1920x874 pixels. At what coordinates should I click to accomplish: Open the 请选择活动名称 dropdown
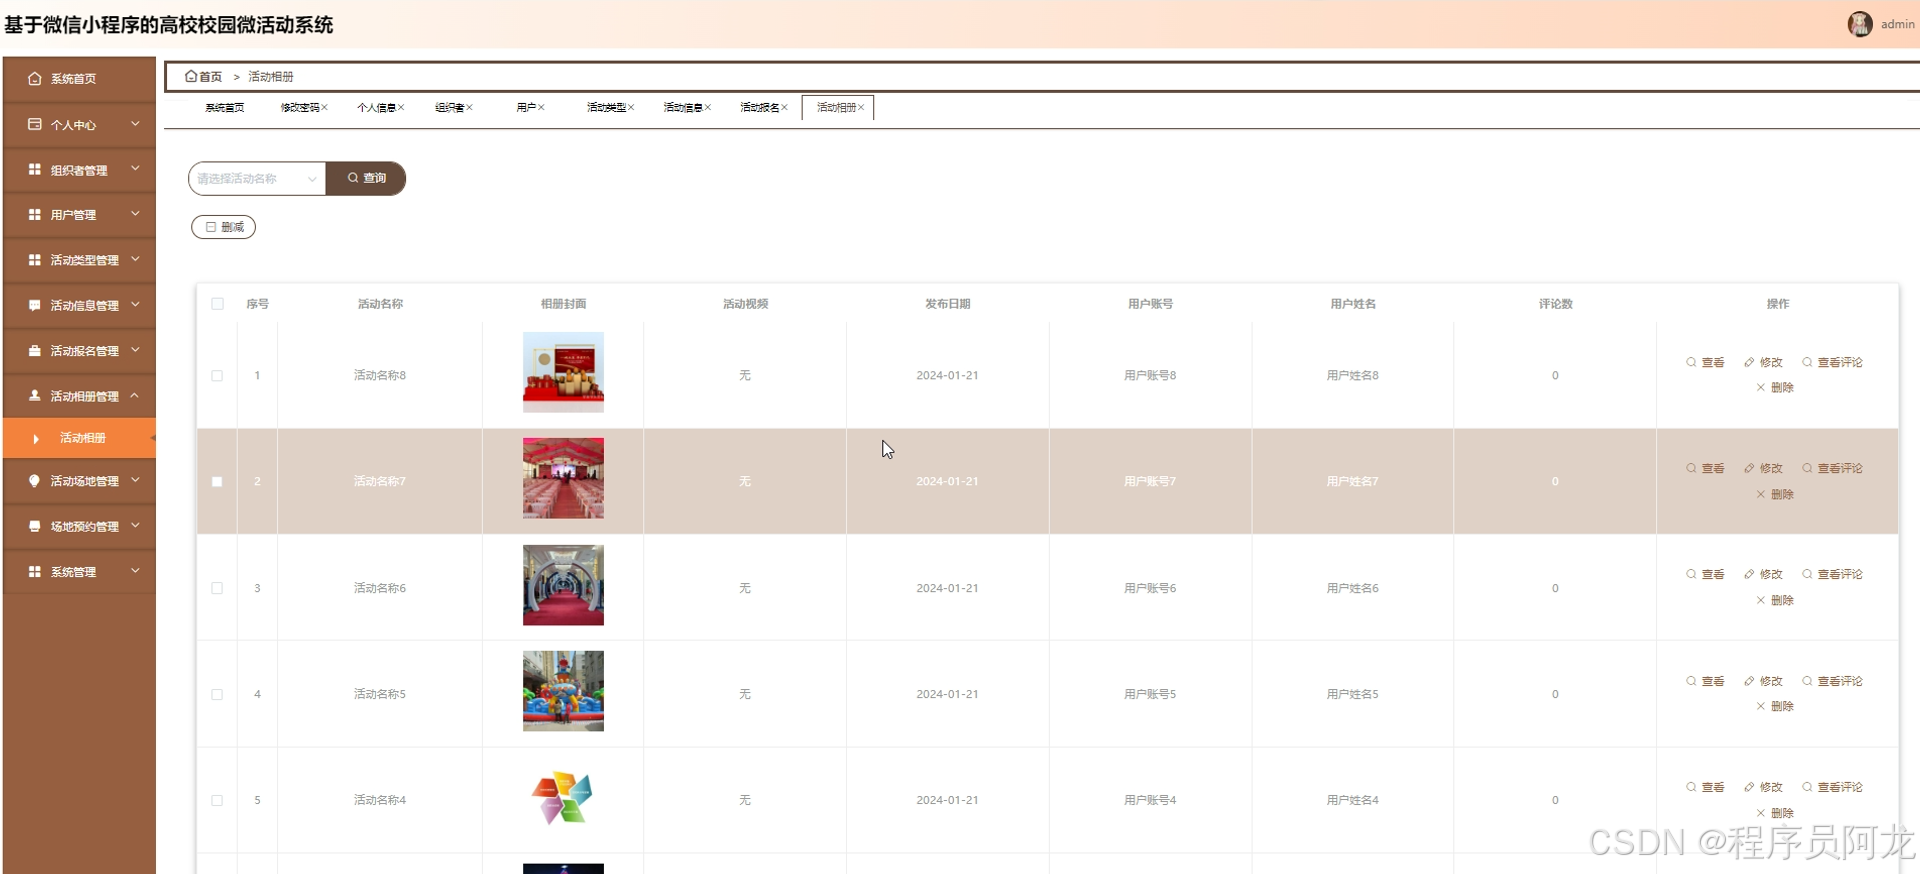[x=257, y=178]
